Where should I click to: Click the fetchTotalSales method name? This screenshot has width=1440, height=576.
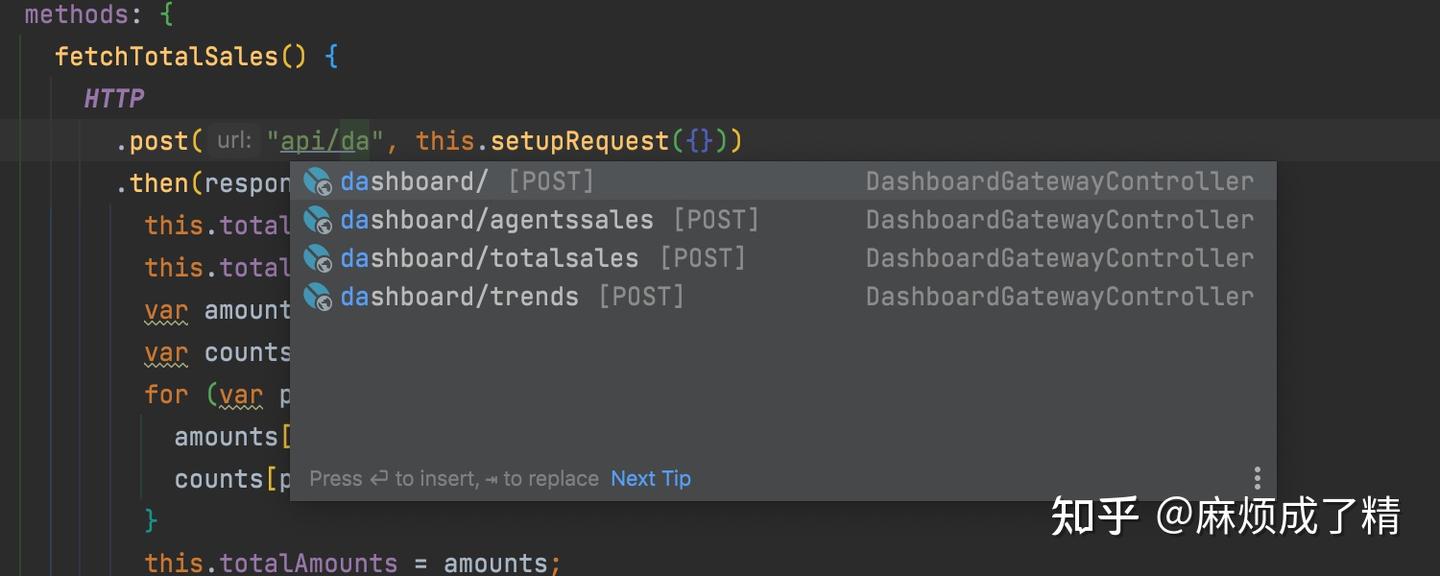(x=166, y=56)
